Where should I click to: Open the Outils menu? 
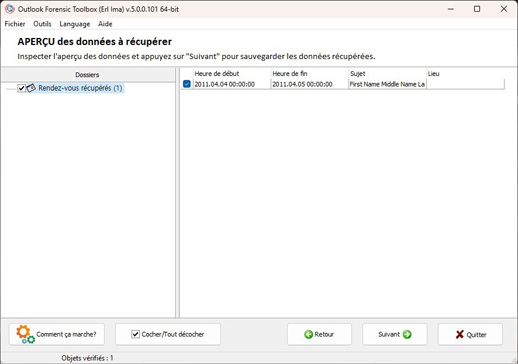[42, 24]
